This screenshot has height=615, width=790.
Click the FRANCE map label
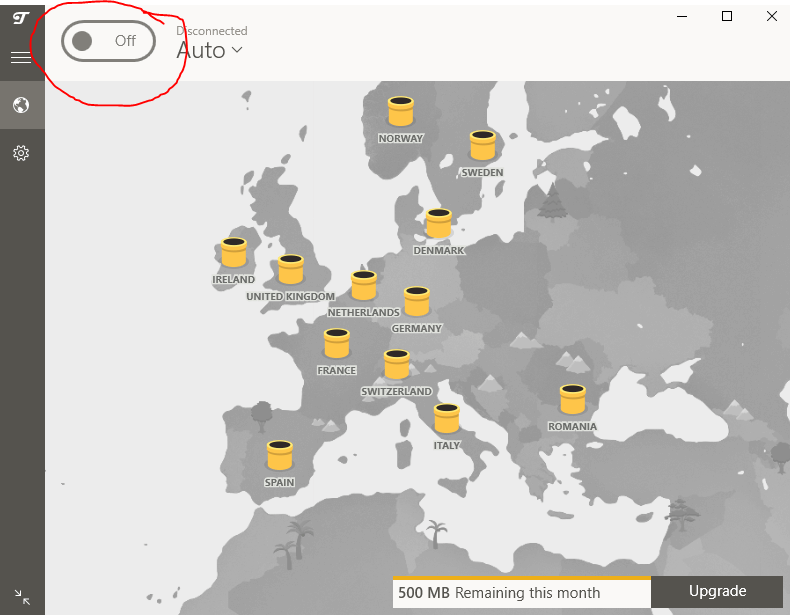pos(337,371)
